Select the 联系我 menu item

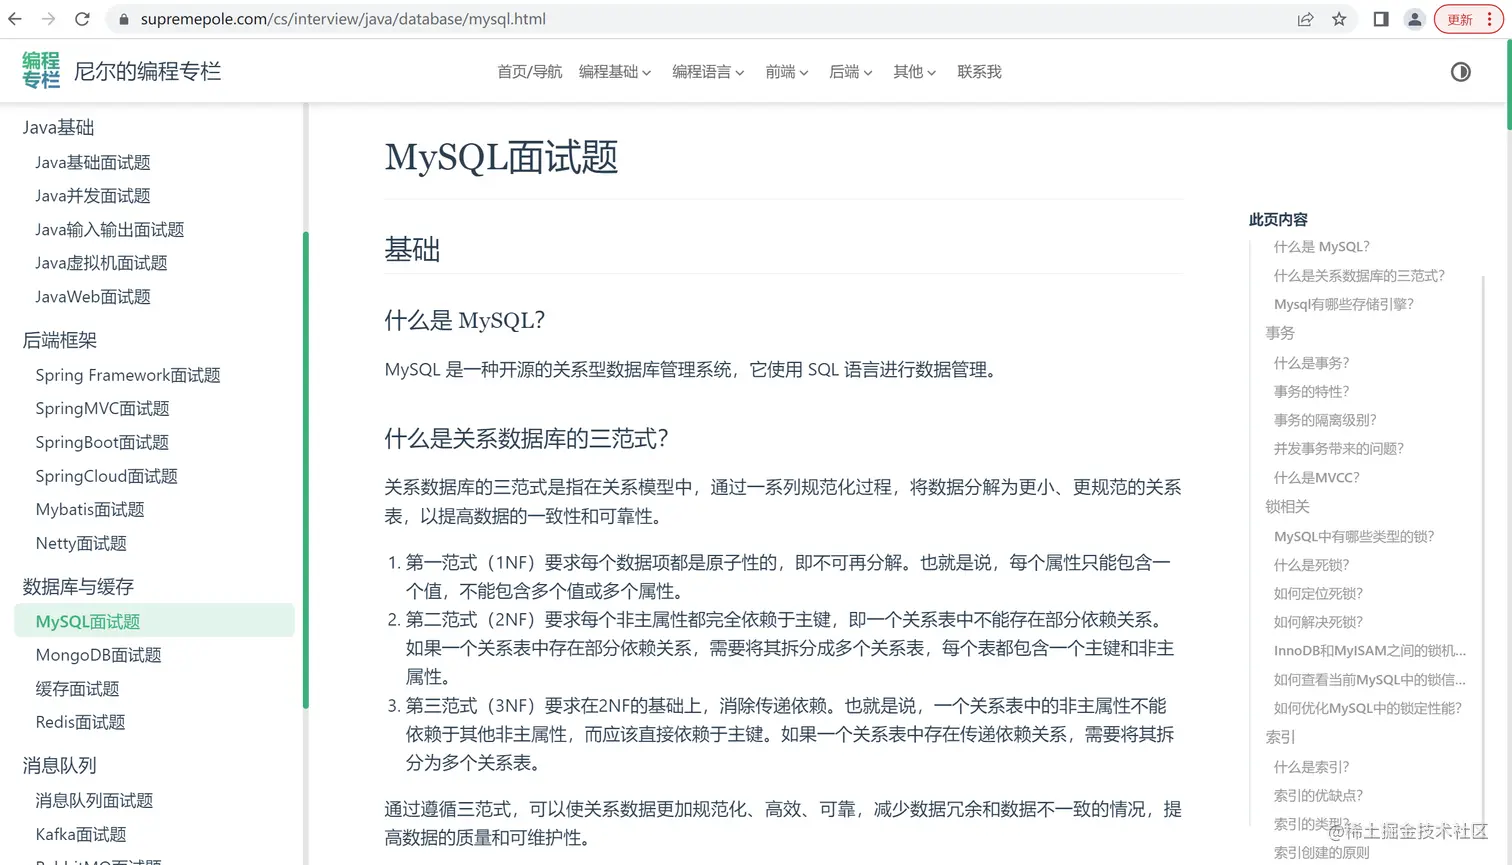click(978, 71)
